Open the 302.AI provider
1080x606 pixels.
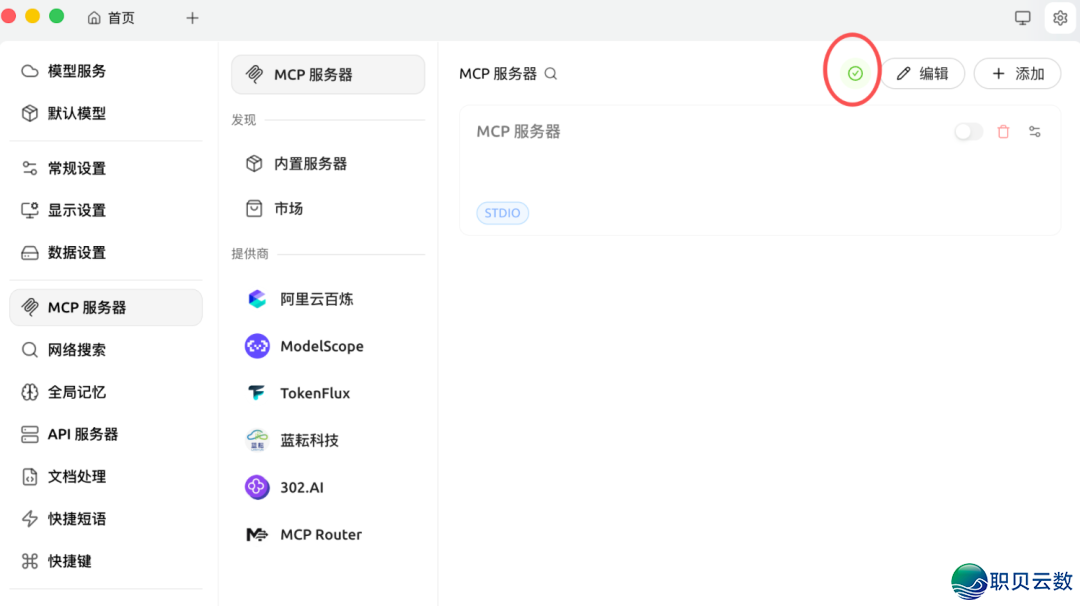pos(301,487)
